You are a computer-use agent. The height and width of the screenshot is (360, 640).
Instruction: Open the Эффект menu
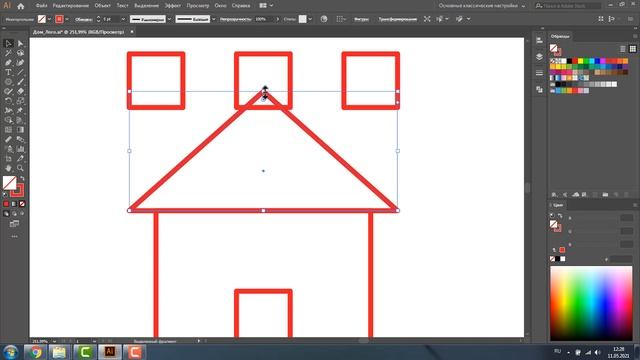pos(173,6)
